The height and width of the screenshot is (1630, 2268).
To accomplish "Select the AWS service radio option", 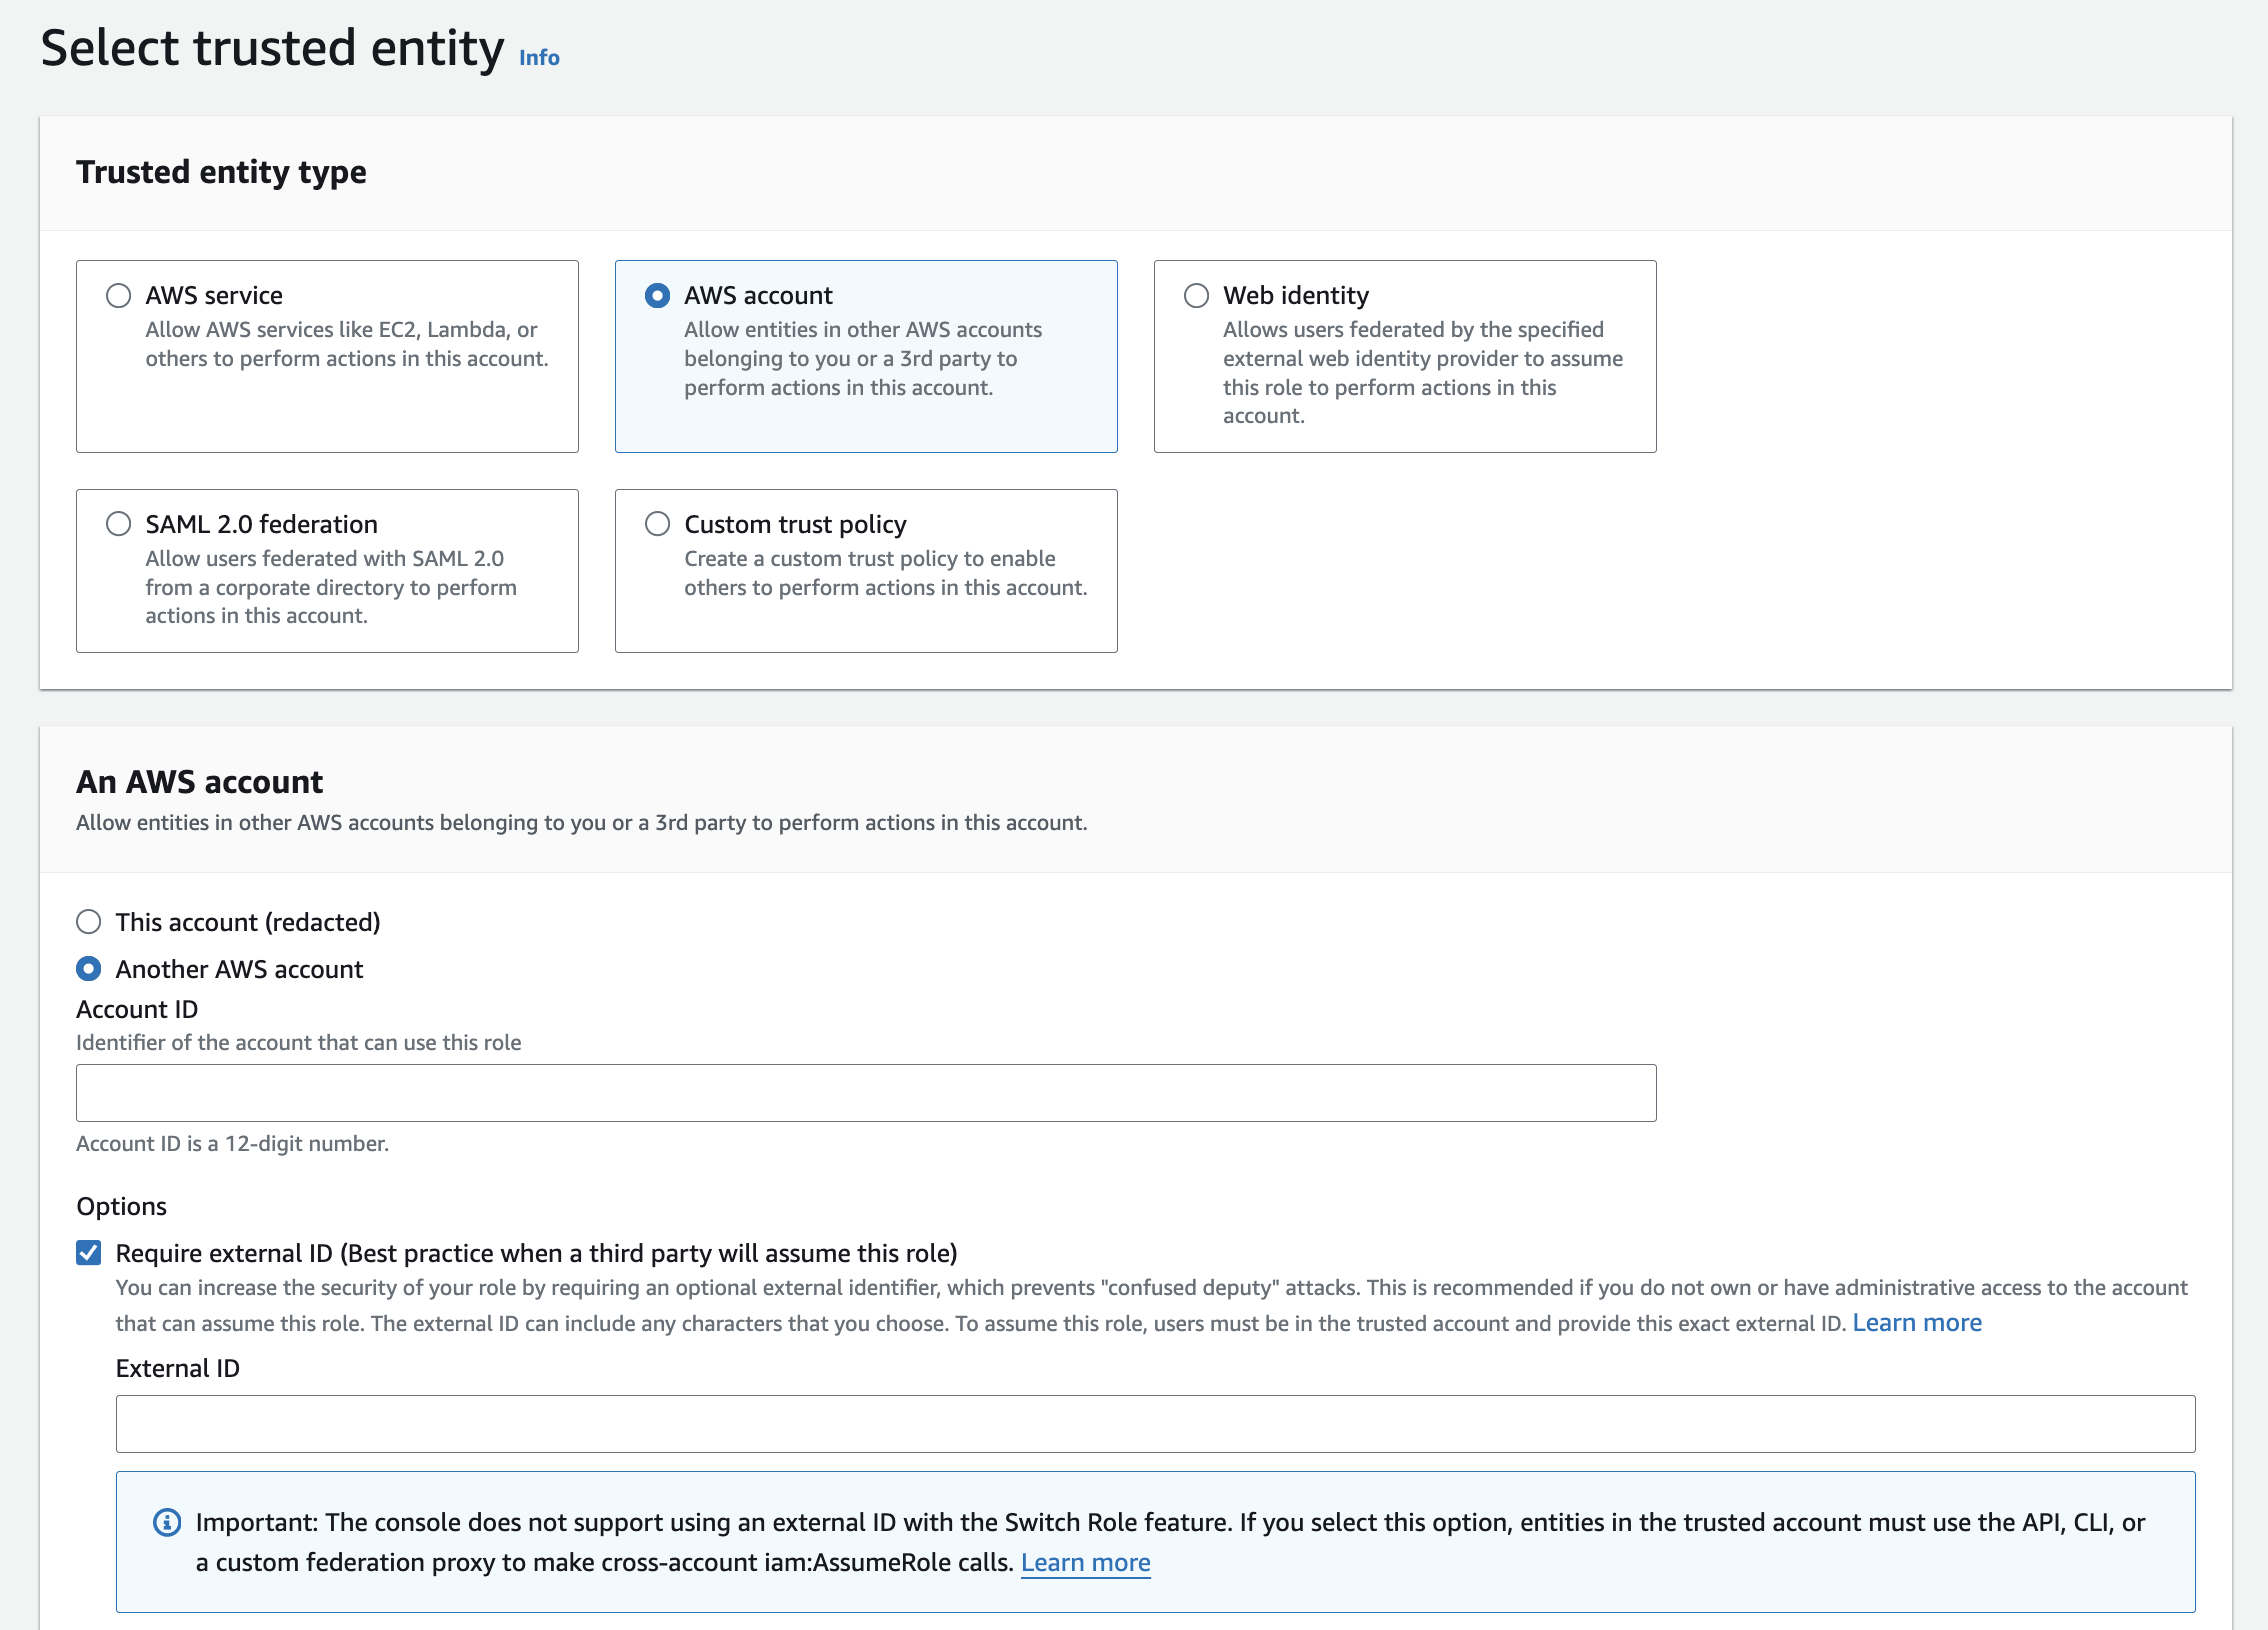I will point(119,296).
